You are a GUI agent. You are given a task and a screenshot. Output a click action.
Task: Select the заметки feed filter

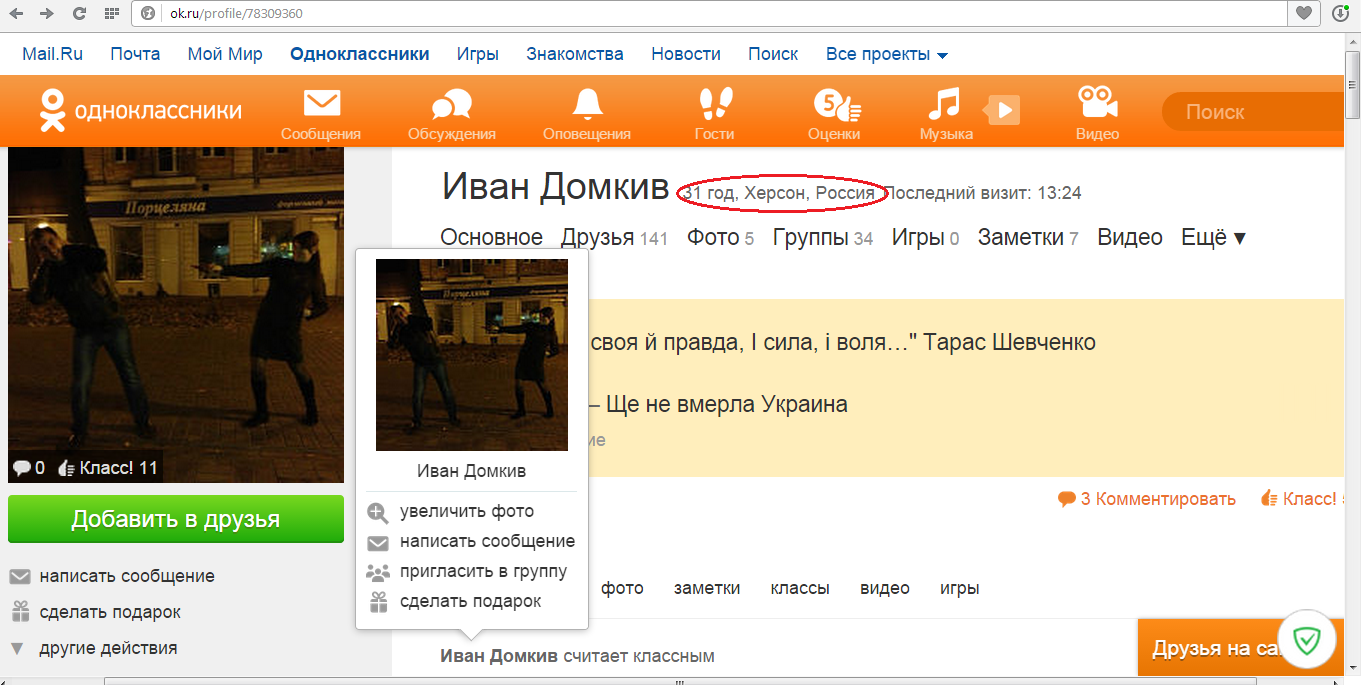(x=707, y=588)
